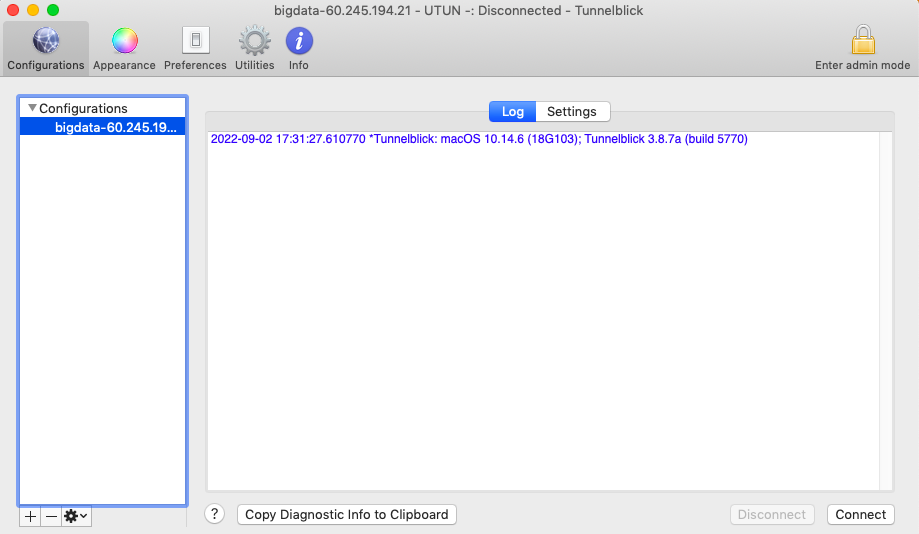Open the Utilities gear pane
Viewport: 919px width, 534px height.
click(254, 49)
